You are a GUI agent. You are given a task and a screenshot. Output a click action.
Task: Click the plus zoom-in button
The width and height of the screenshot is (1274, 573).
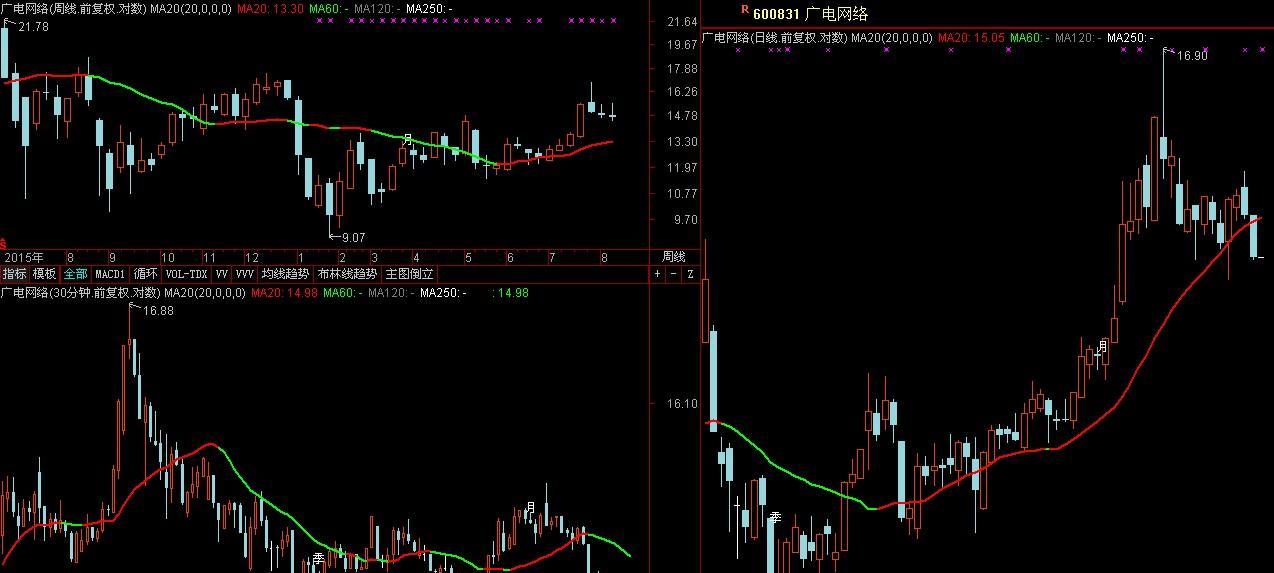657,273
